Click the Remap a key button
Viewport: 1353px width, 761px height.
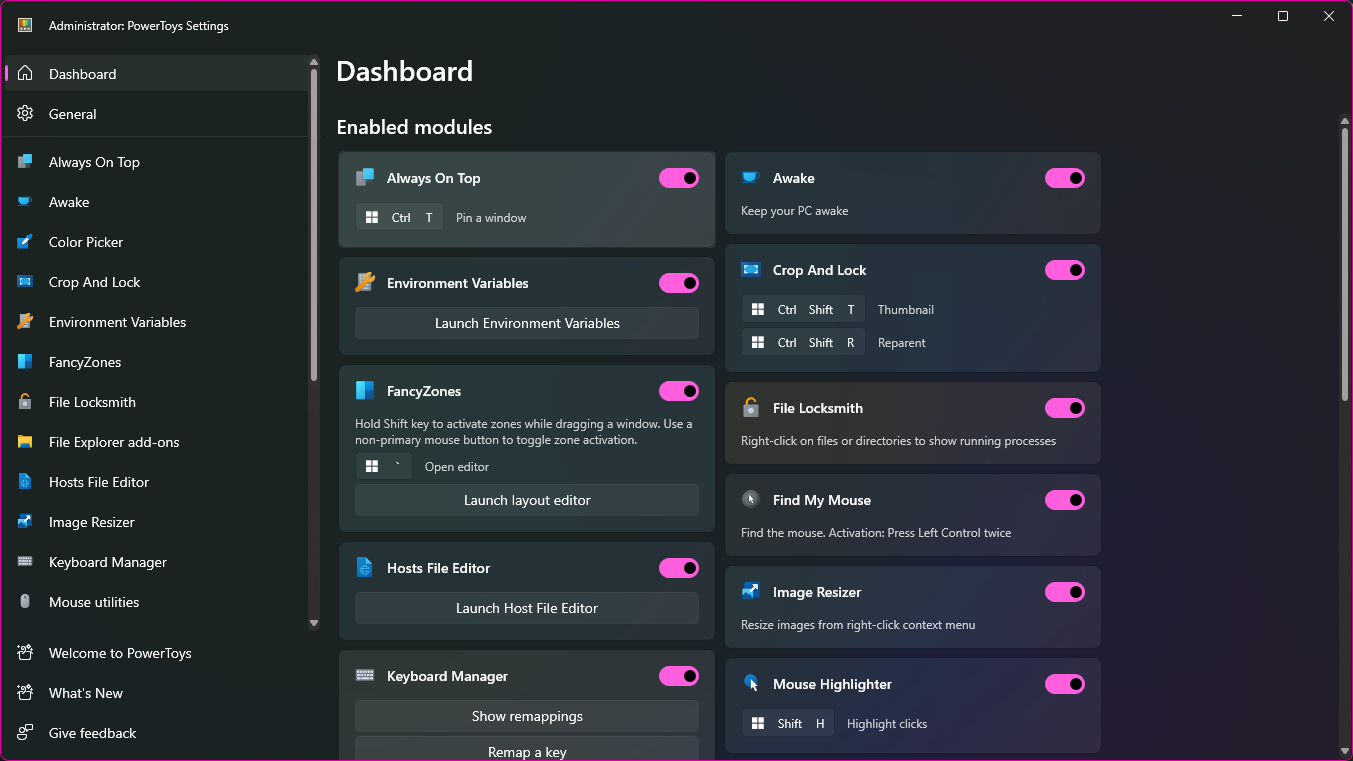527,750
